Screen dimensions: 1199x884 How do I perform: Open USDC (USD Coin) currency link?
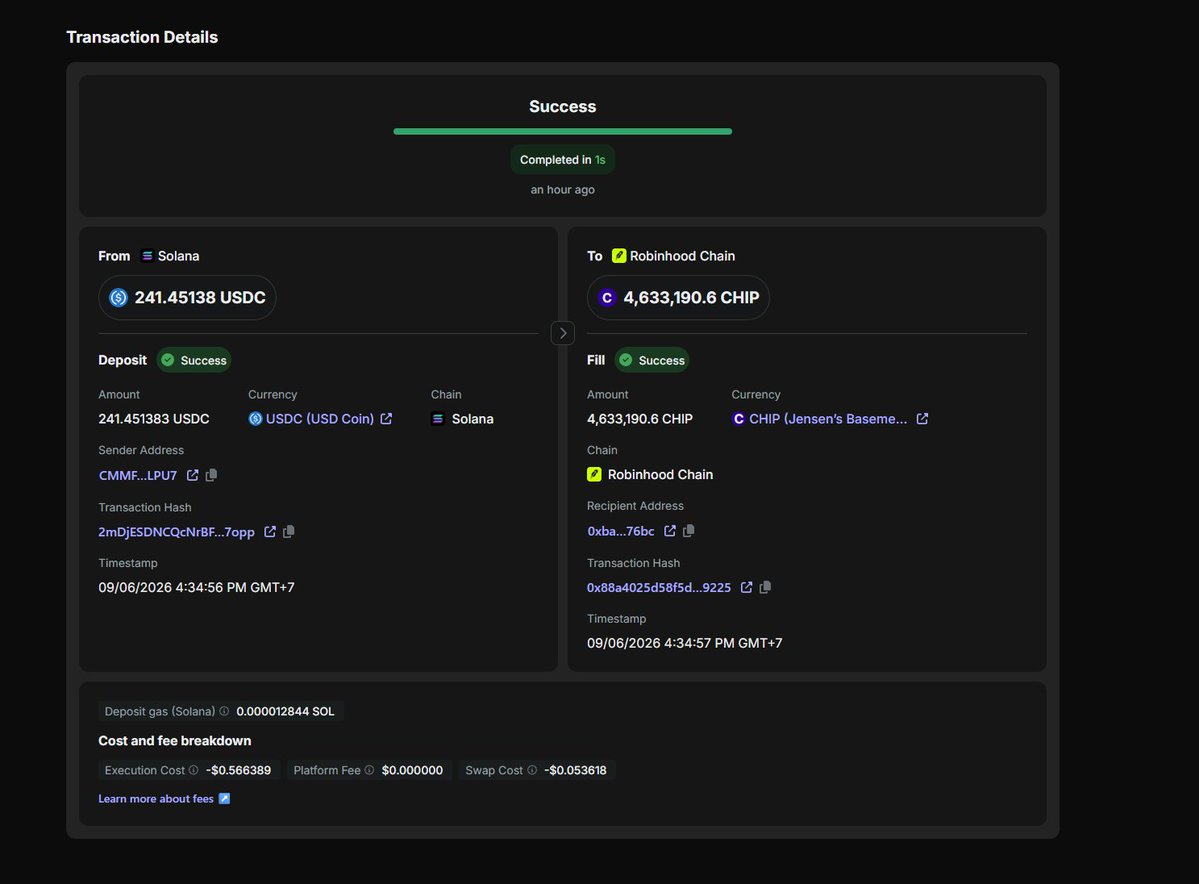320,419
